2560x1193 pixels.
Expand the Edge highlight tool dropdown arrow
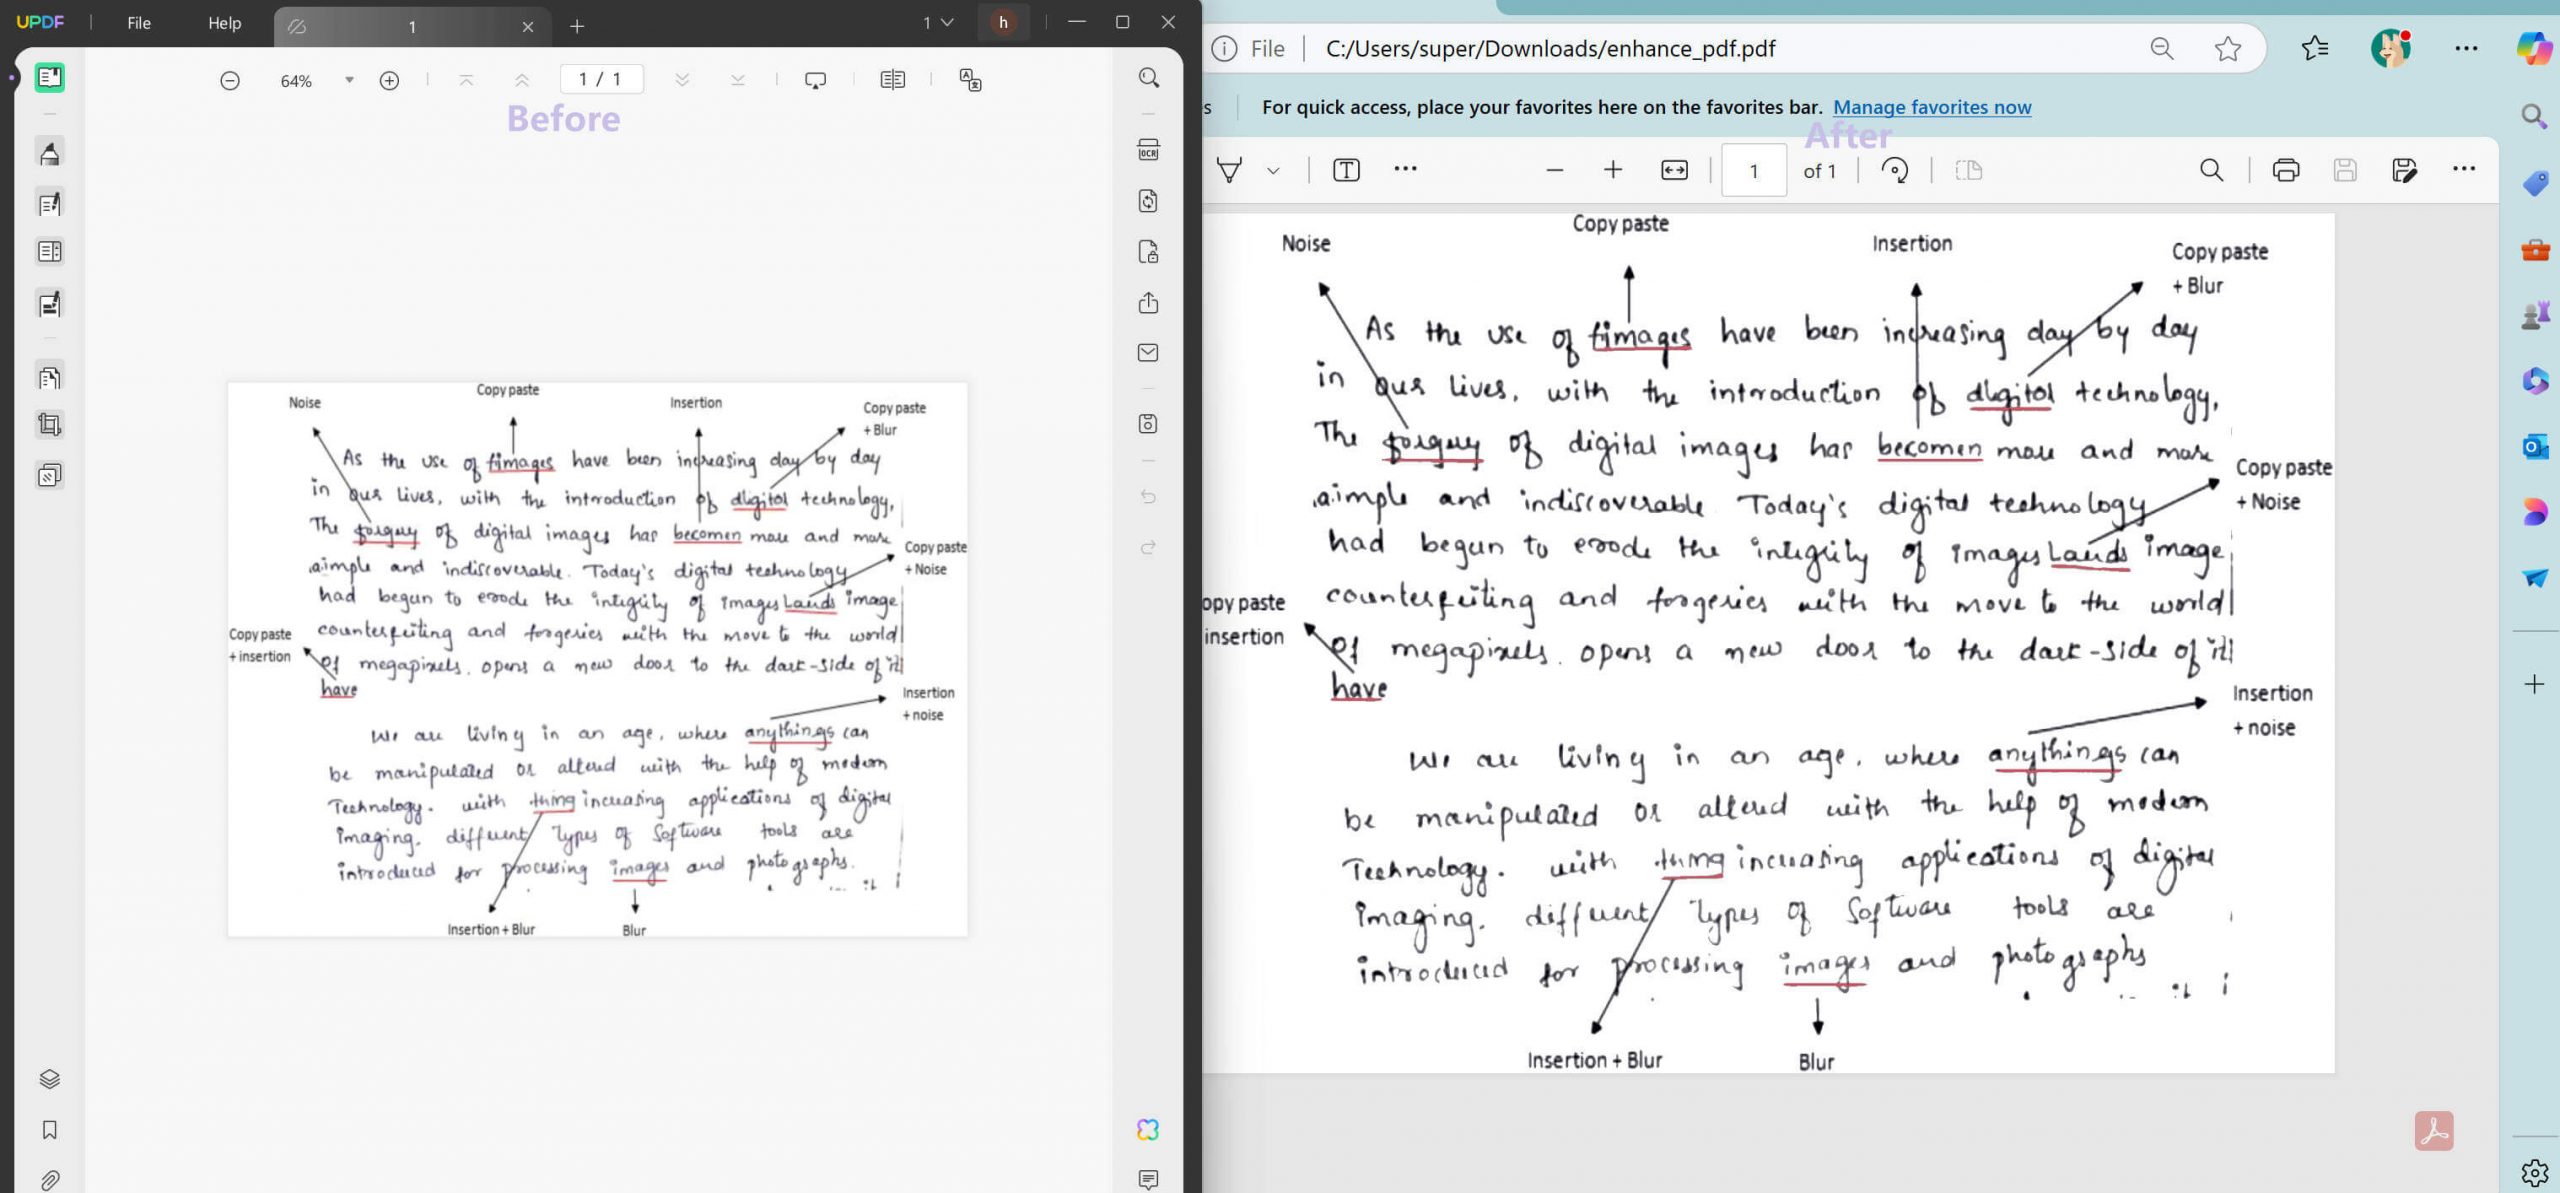click(1273, 171)
